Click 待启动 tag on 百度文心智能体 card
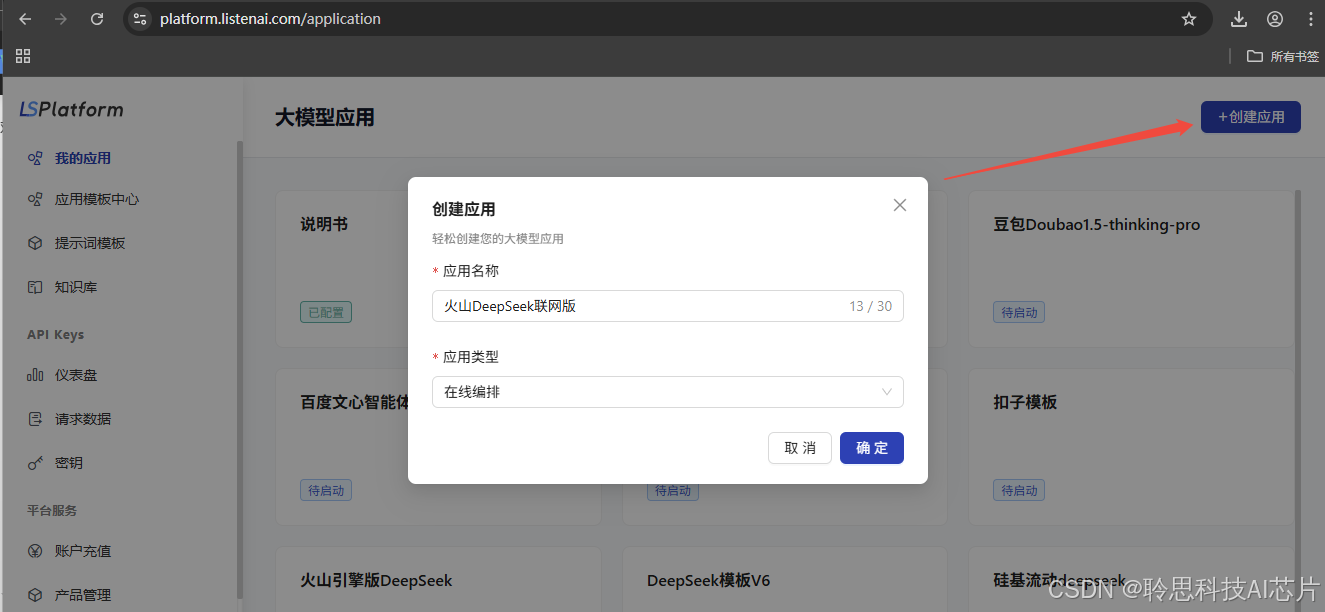Viewport: 1325px width, 612px height. pos(326,490)
